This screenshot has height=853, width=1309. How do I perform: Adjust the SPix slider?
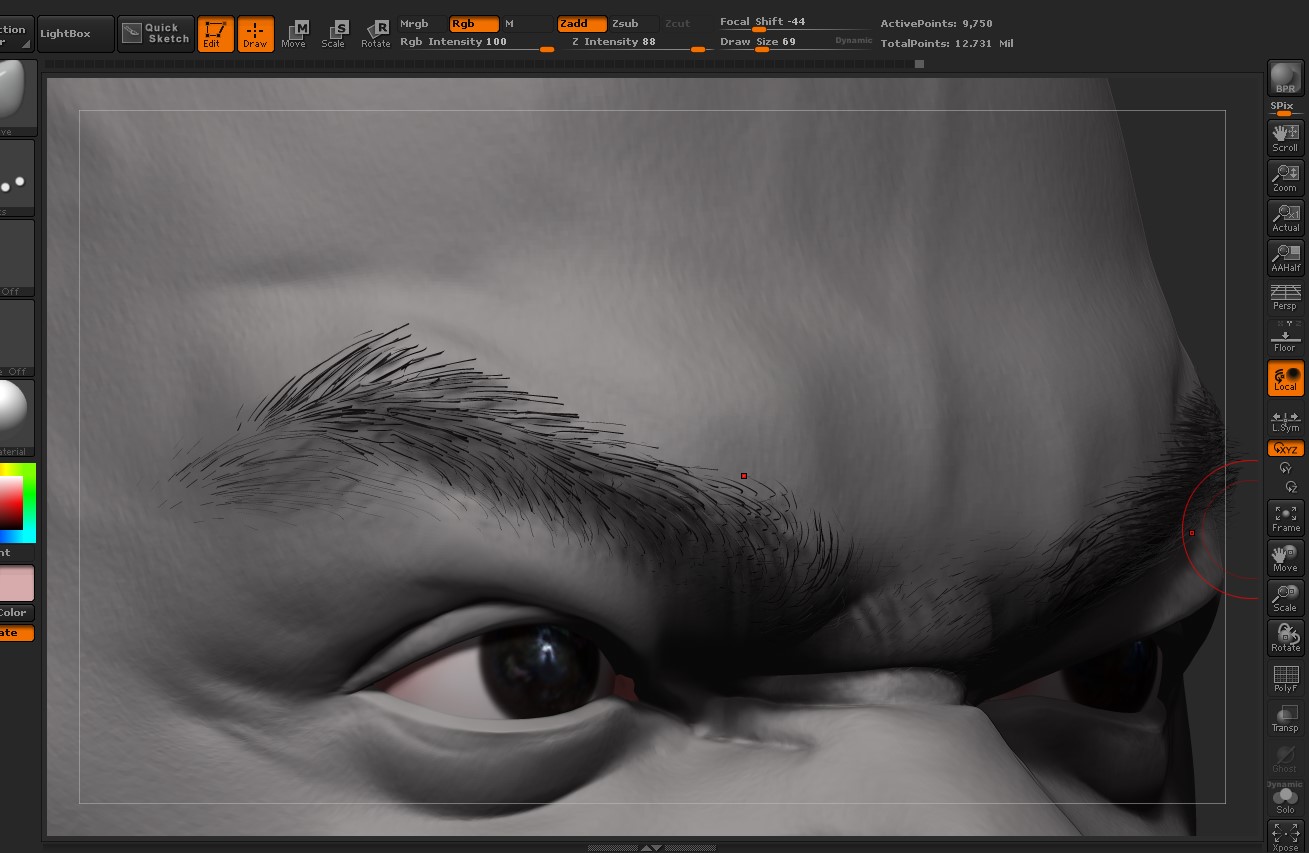[1284, 108]
